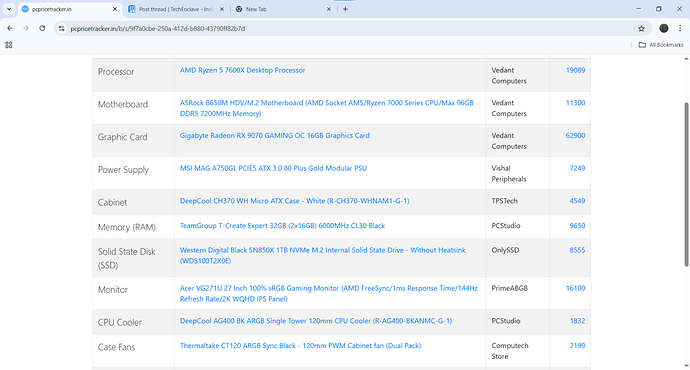Select the Motherboard category cell

pyautogui.click(x=133, y=108)
